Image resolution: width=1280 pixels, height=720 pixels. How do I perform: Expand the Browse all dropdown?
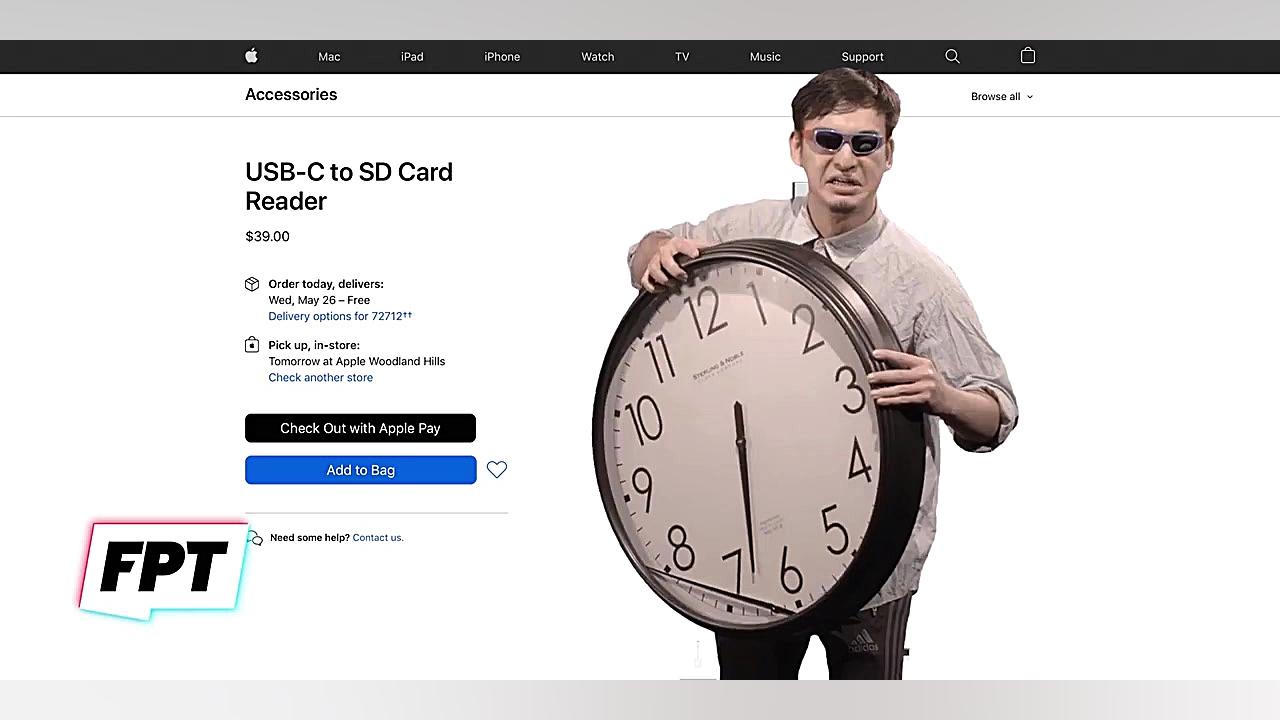1002,97
